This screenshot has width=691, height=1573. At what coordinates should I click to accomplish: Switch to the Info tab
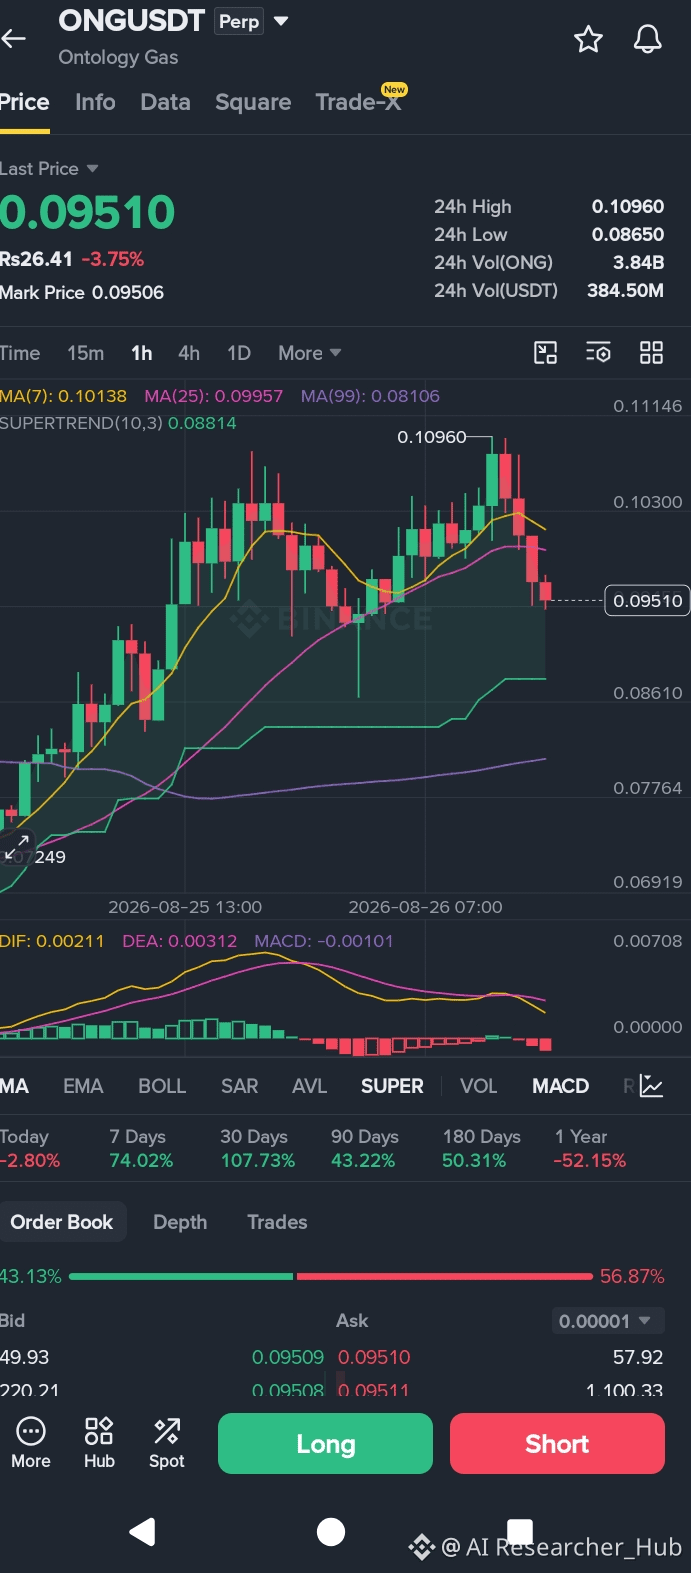[x=95, y=102]
